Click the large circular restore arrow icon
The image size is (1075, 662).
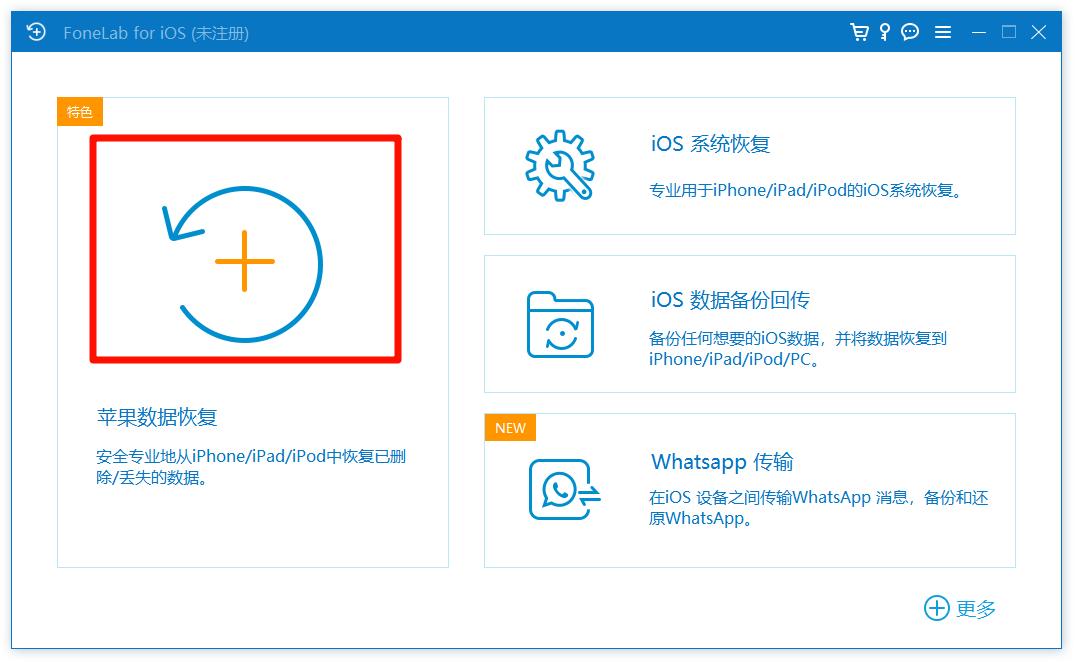[245, 262]
